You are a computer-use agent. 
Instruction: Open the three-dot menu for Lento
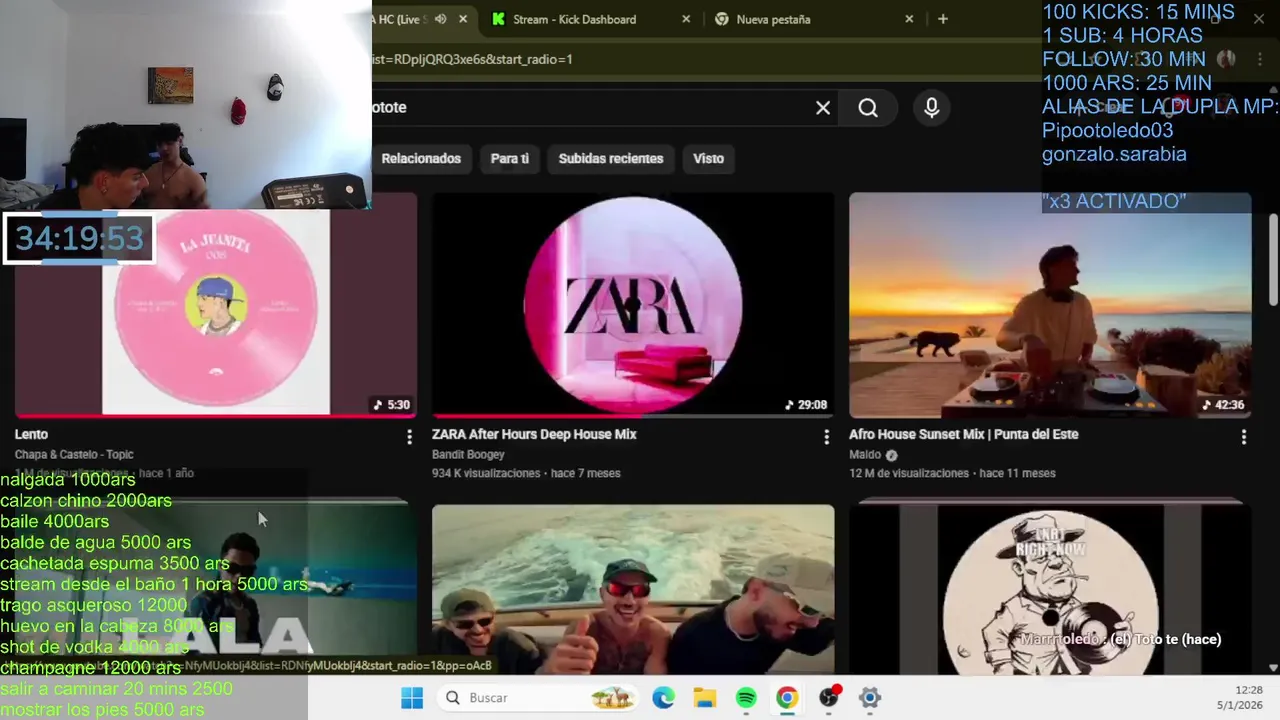click(409, 437)
